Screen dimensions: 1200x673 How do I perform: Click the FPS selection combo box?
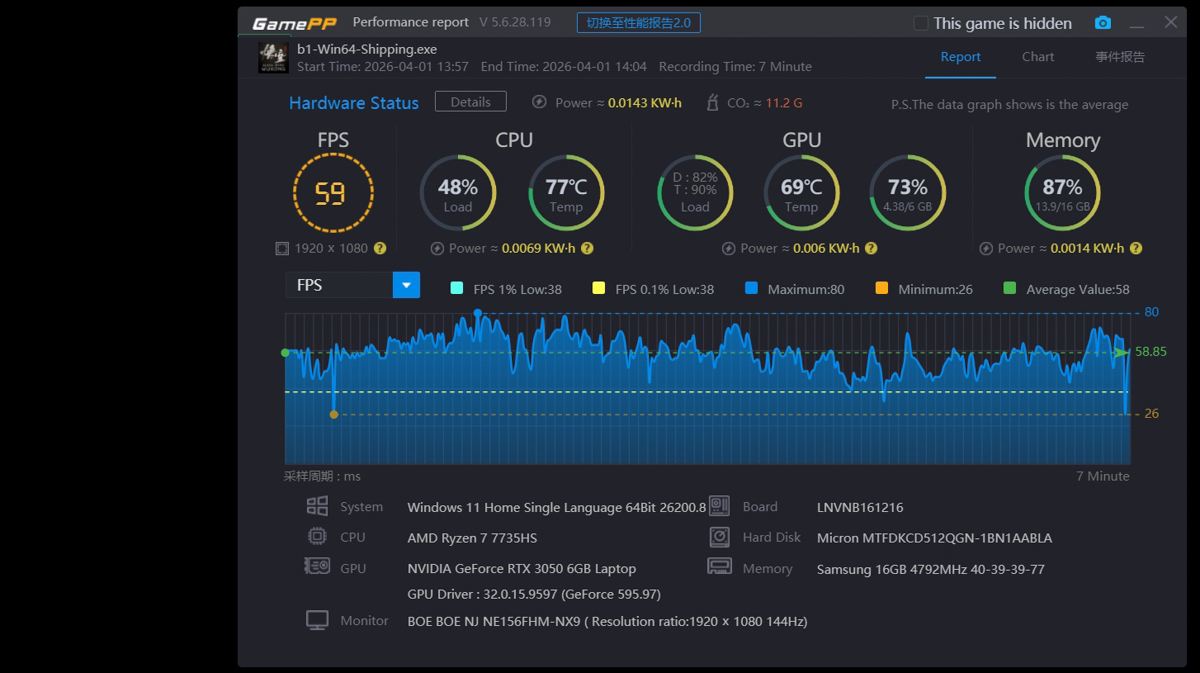[x=339, y=285]
